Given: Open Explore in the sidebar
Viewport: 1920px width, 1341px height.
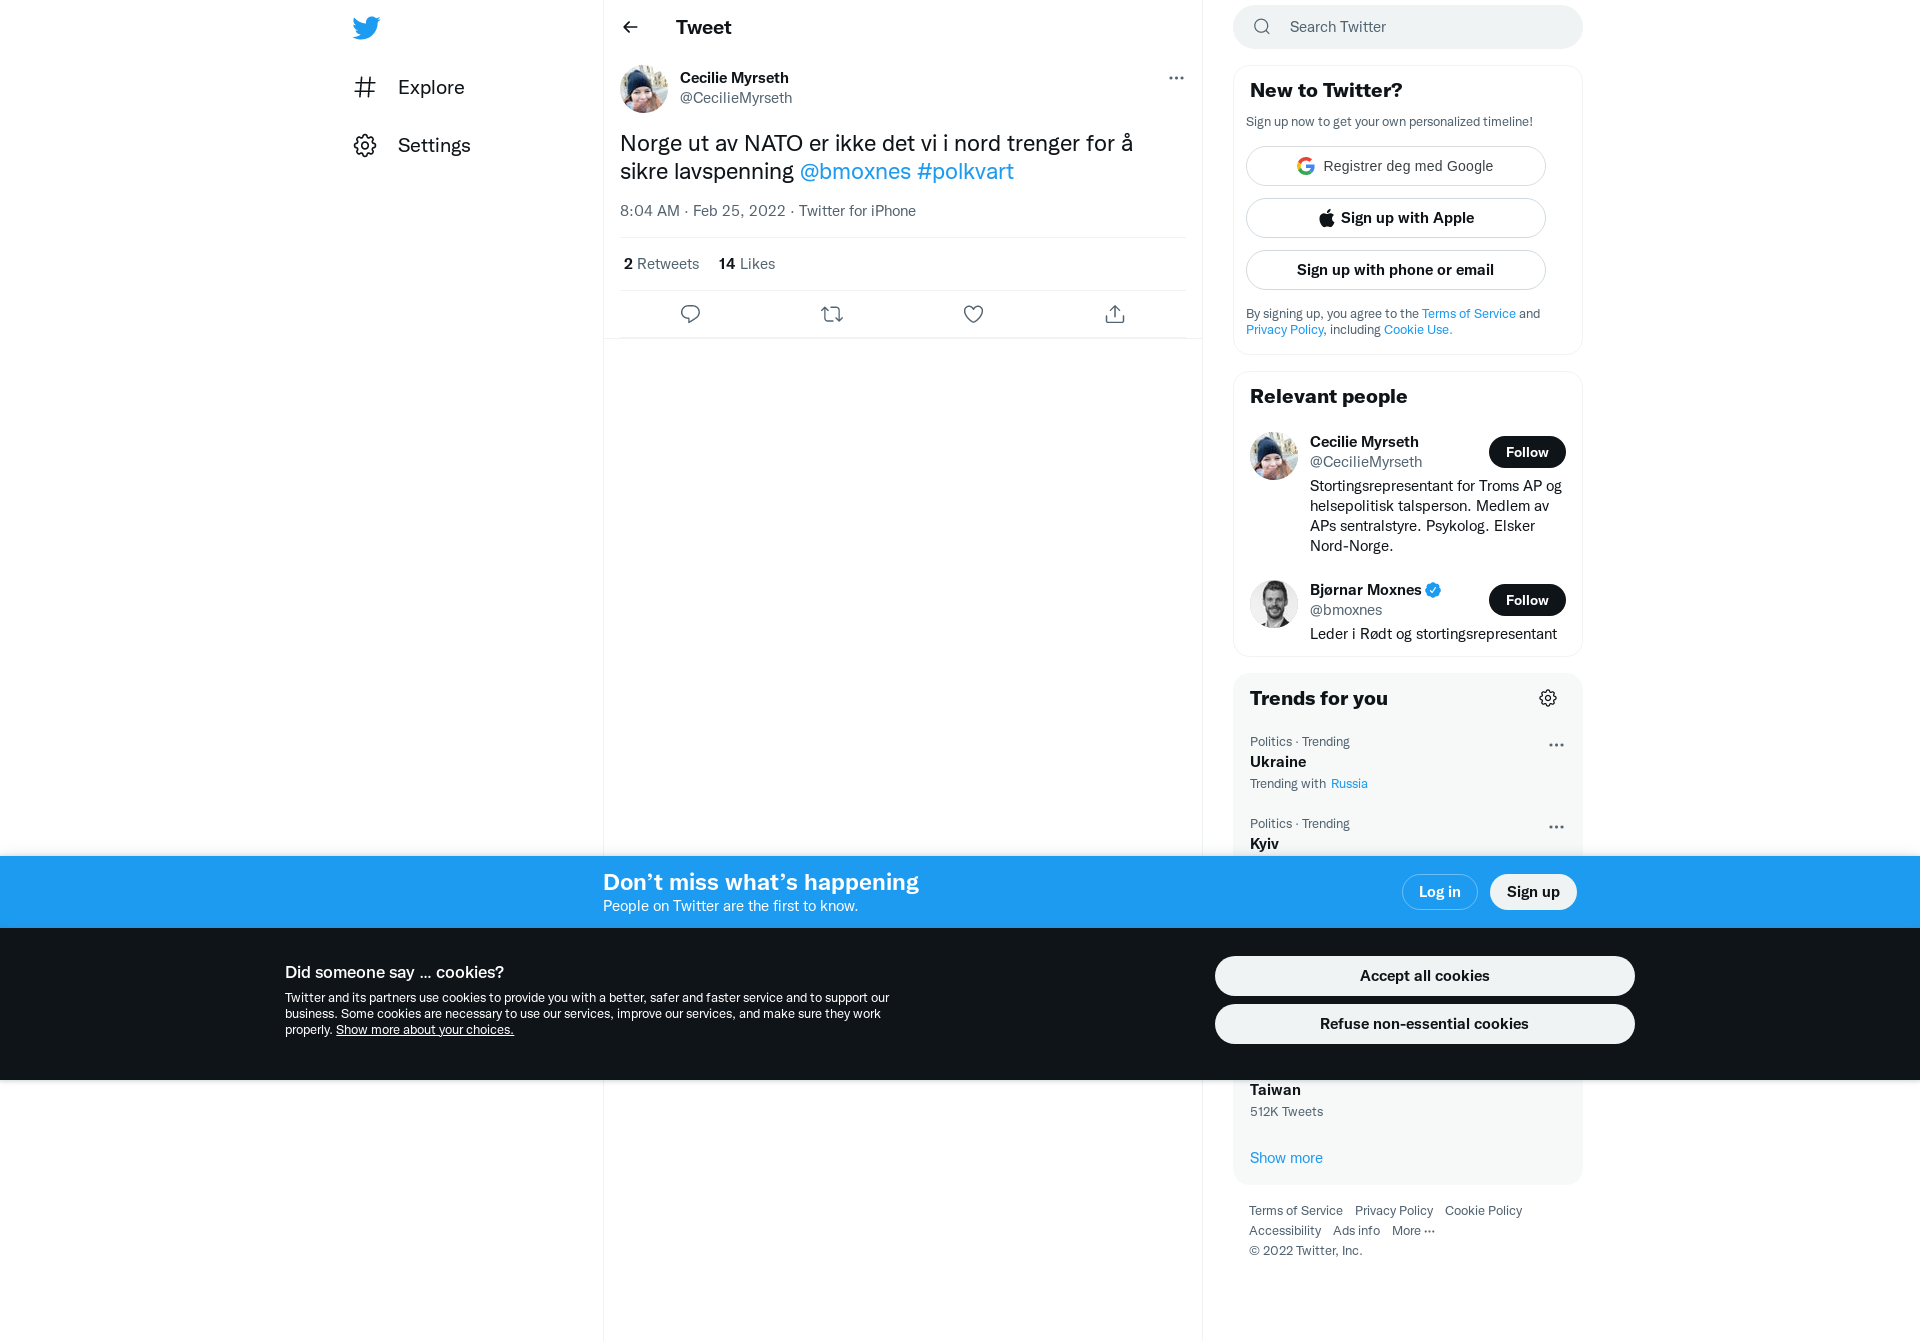Looking at the screenshot, I should [409, 87].
